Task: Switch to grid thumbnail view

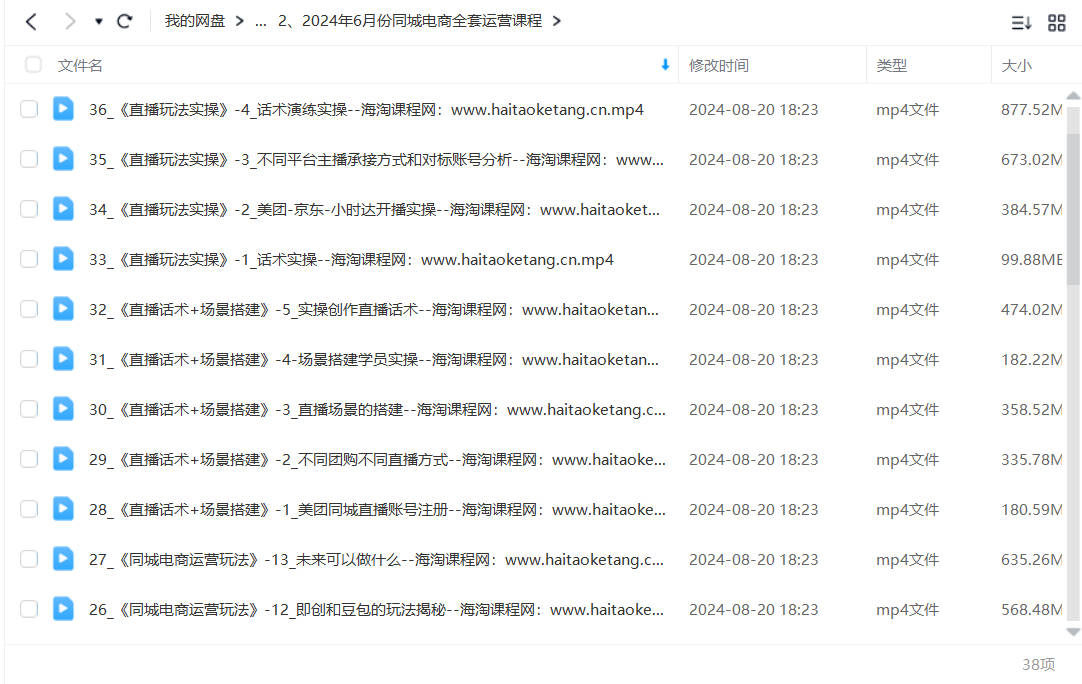Action: (1056, 23)
